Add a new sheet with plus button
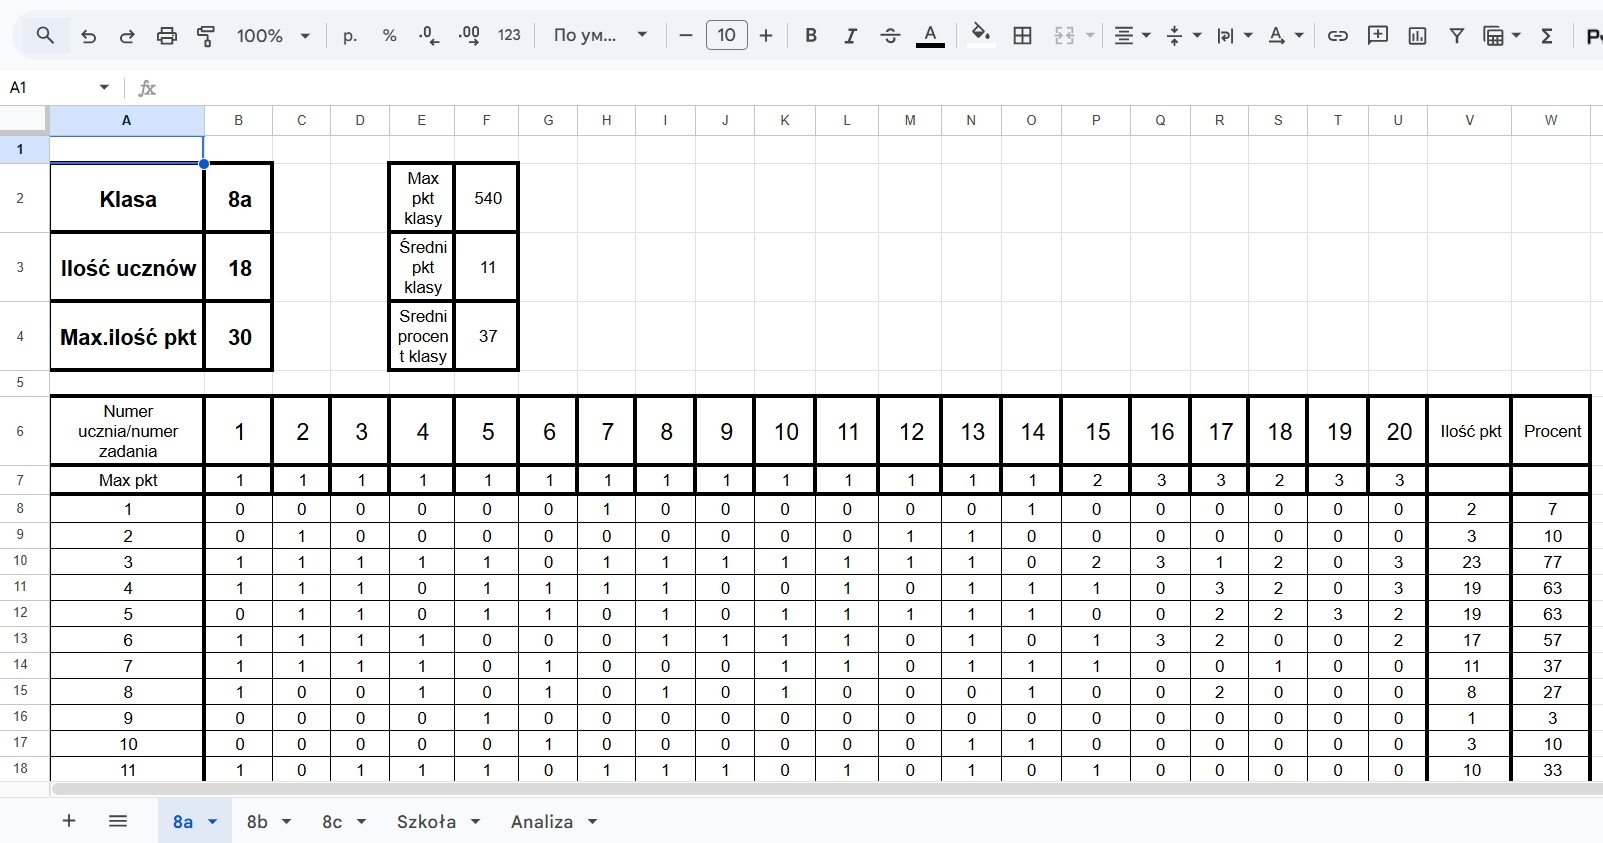 (69, 821)
